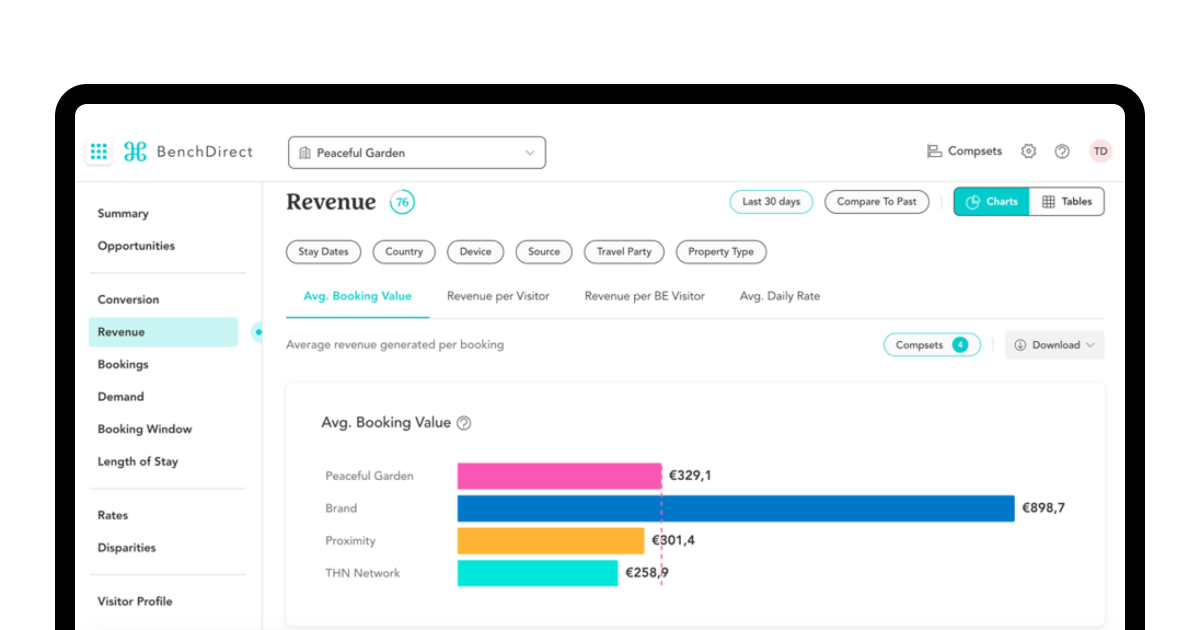Switch to Revenue per Visitor tab
This screenshot has height=630, width=1200.
click(498, 297)
